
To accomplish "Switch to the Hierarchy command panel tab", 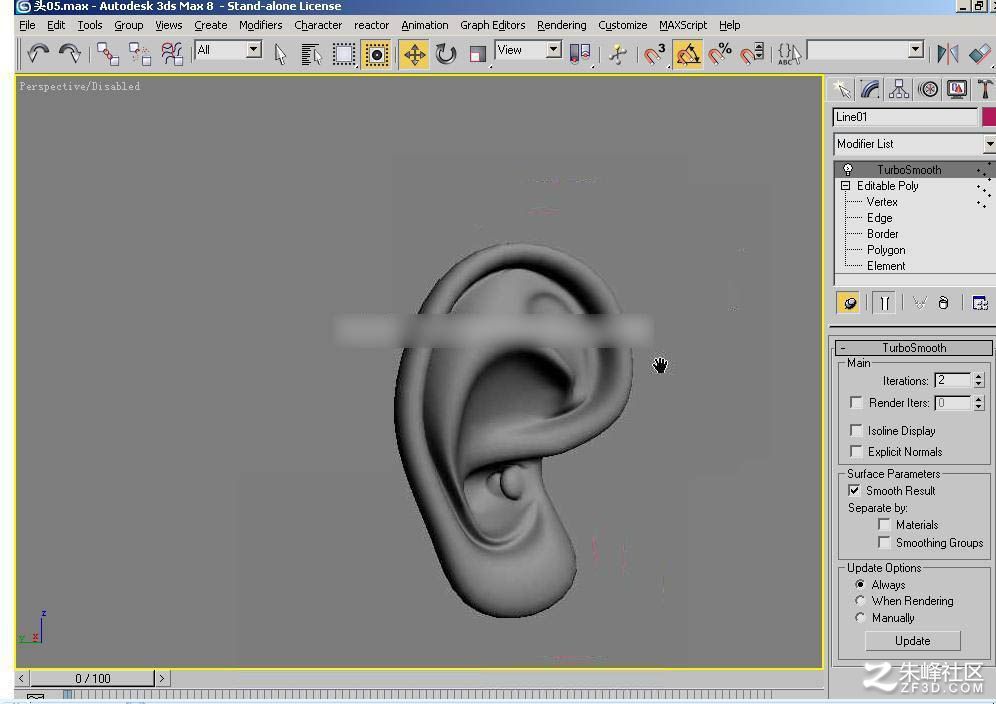I will (899, 90).
